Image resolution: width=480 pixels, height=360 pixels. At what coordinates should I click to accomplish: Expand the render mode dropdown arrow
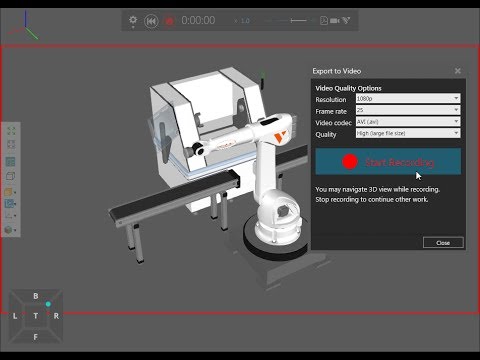pyautogui.click(x=15, y=193)
